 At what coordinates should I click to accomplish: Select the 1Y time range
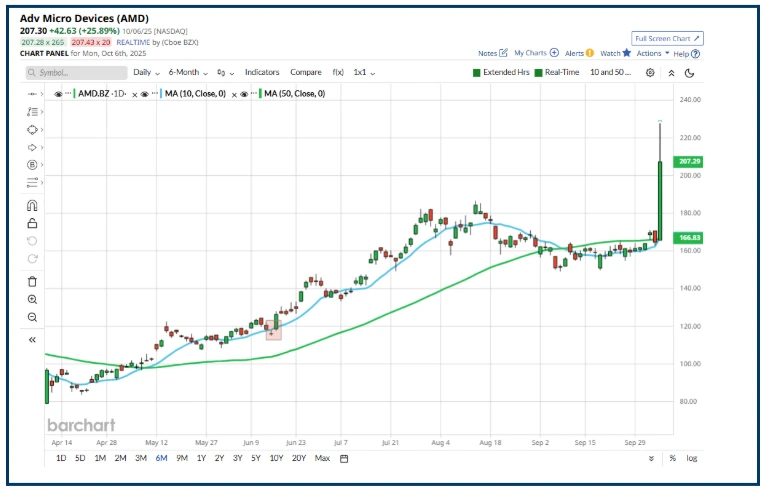click(201, 459)
